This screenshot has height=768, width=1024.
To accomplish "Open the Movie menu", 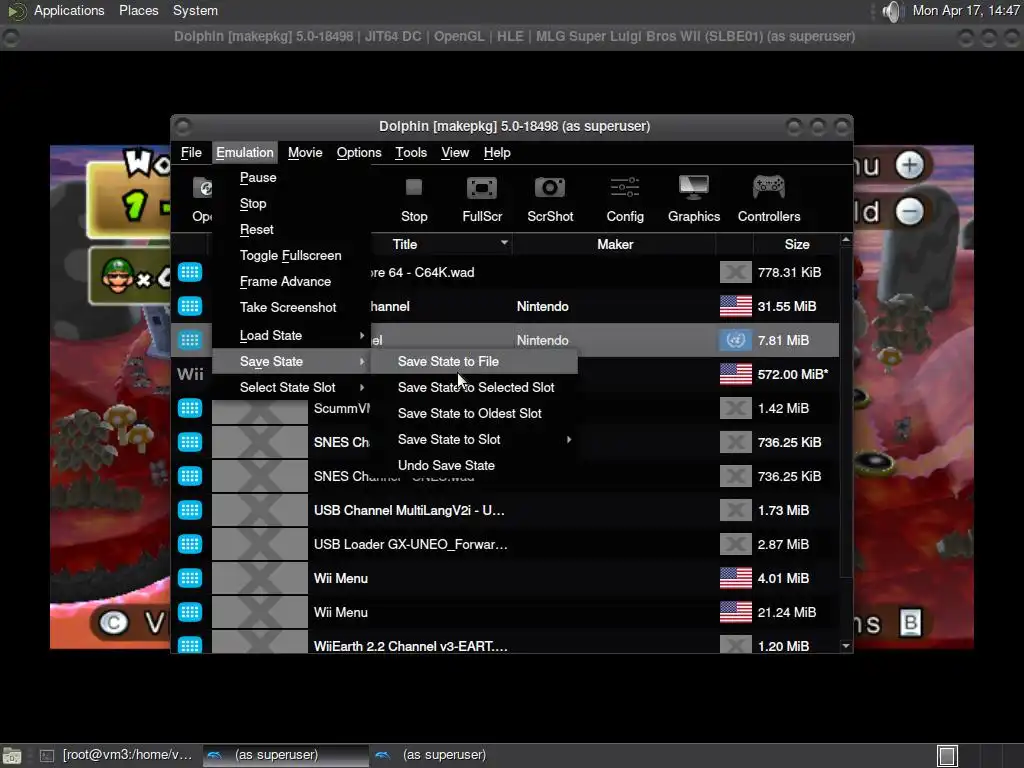I will [305, 152].
